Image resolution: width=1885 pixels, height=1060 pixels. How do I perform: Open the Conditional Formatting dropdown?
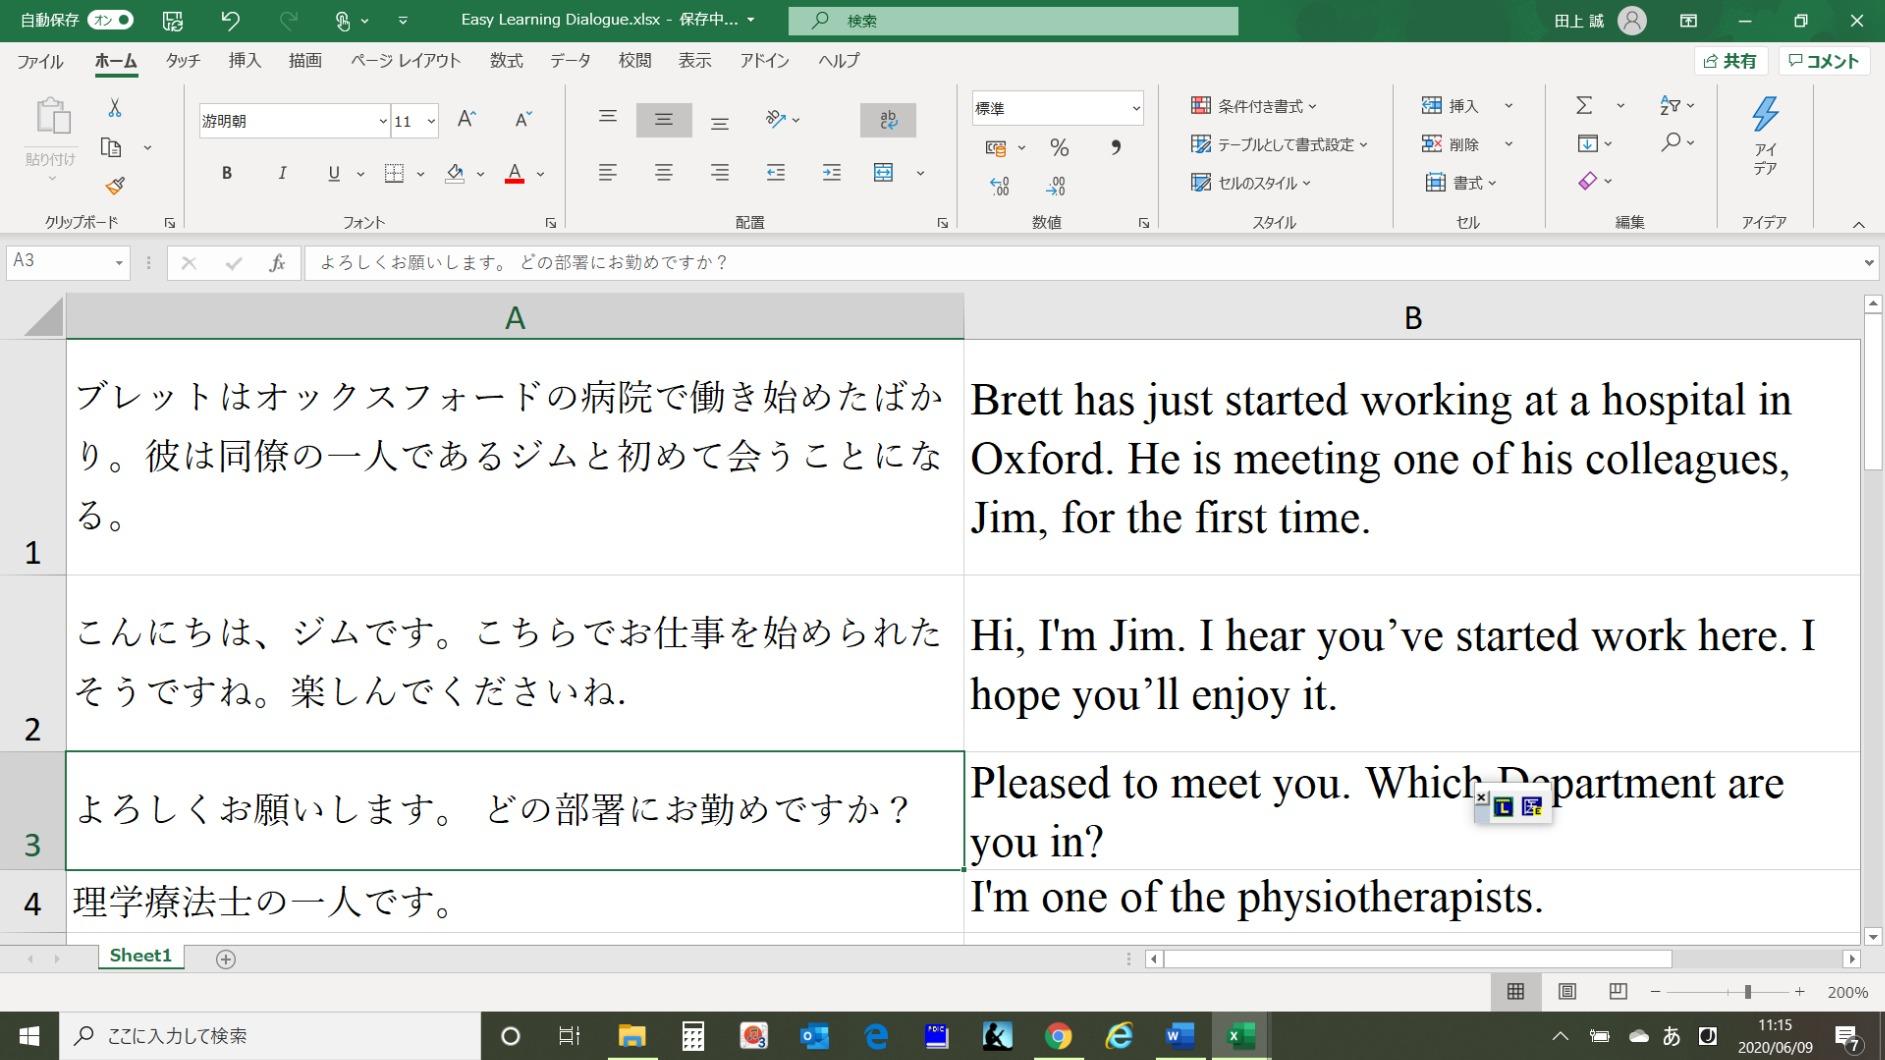point(1254,106)
